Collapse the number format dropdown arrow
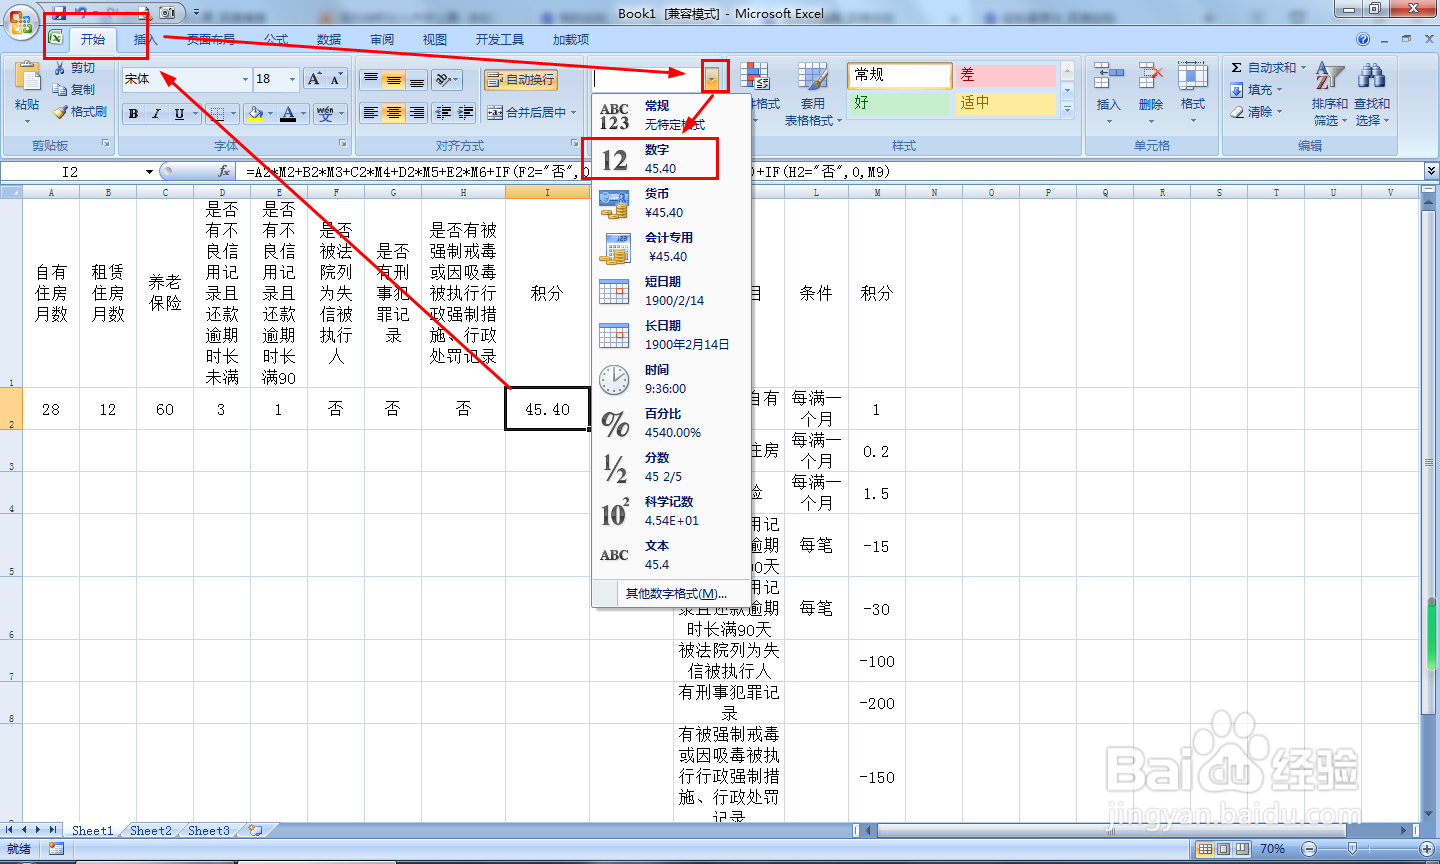 [x=713, y=79]
